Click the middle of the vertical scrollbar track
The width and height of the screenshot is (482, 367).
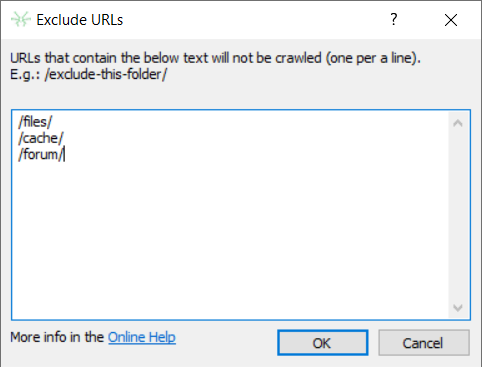point(458,215)
